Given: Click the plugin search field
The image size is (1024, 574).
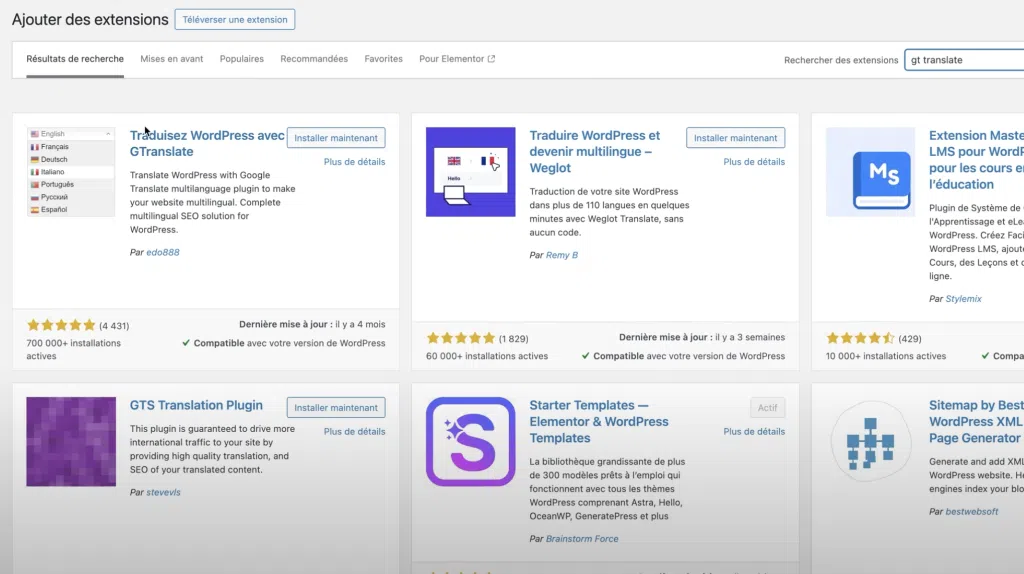Looking at the screenshot, I should coord(962,60).
